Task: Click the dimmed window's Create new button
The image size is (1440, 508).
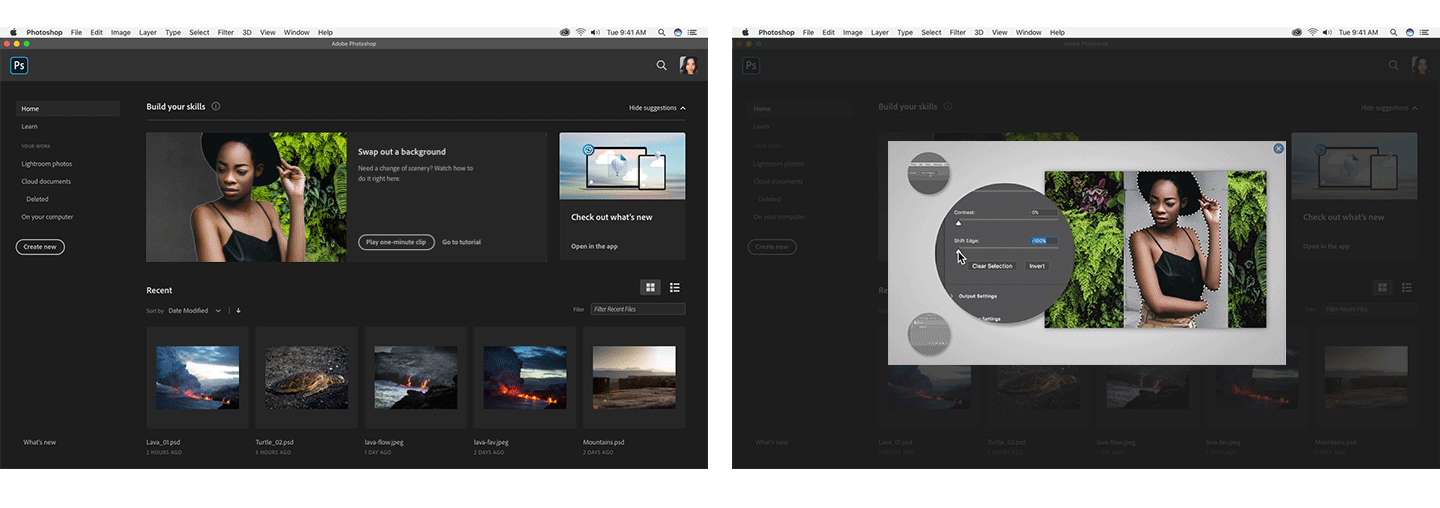Action: pos(772,246)
